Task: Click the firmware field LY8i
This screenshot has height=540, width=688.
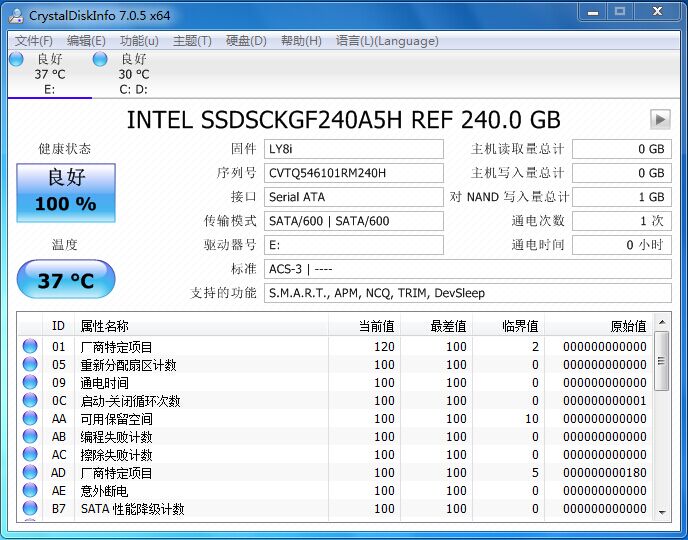Action: pyautogui.click(x=354, y=149)
